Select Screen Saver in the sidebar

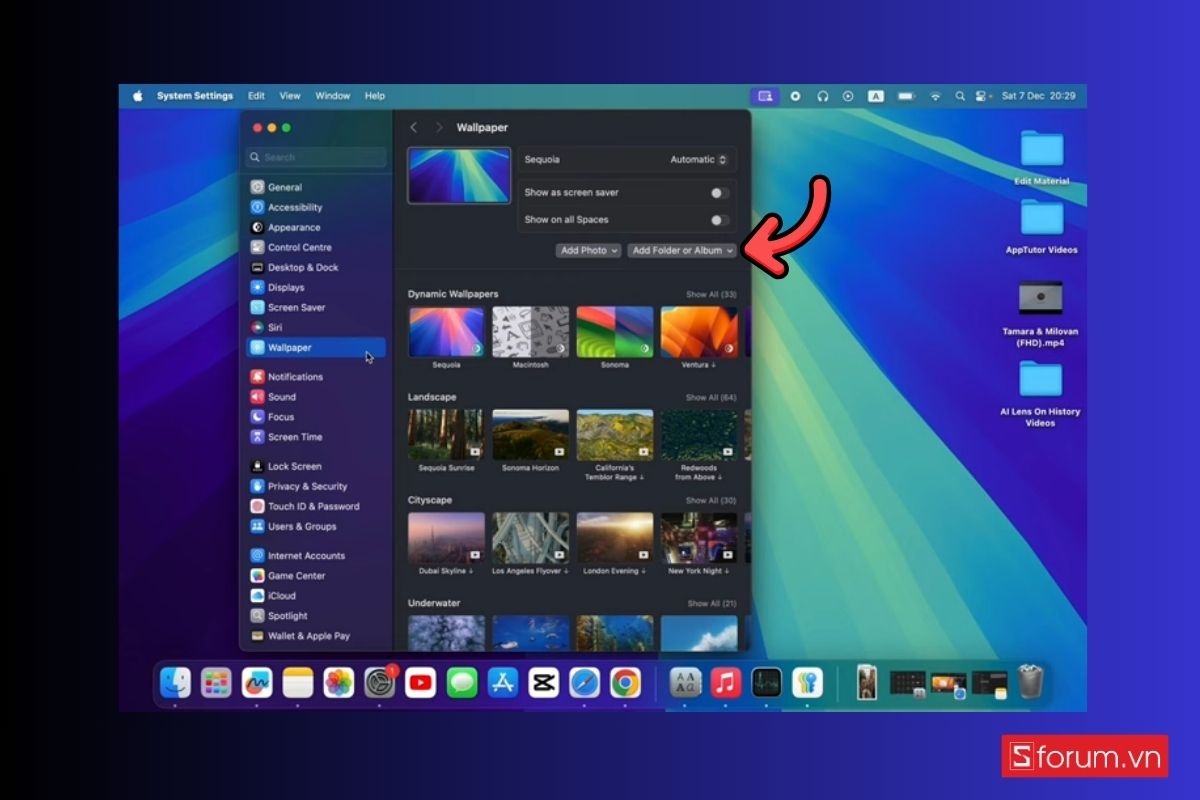coord(316,307)
